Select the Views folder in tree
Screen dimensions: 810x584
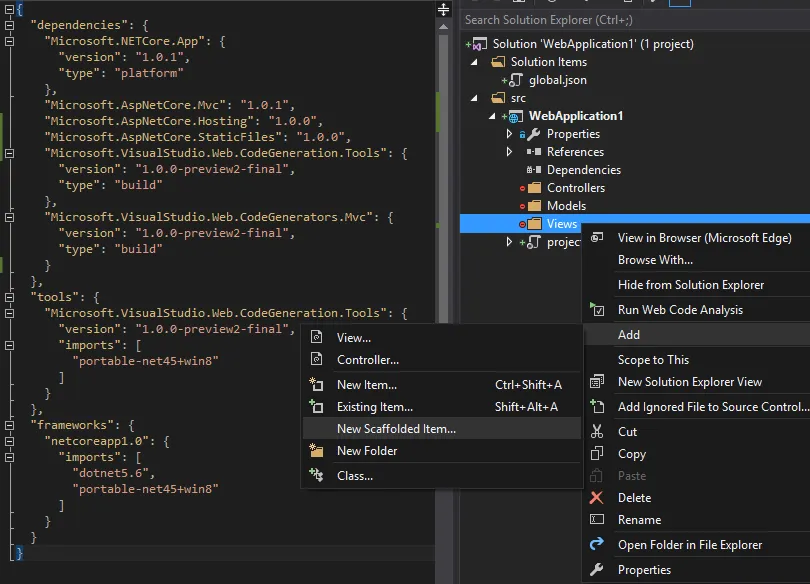(562, 224)
